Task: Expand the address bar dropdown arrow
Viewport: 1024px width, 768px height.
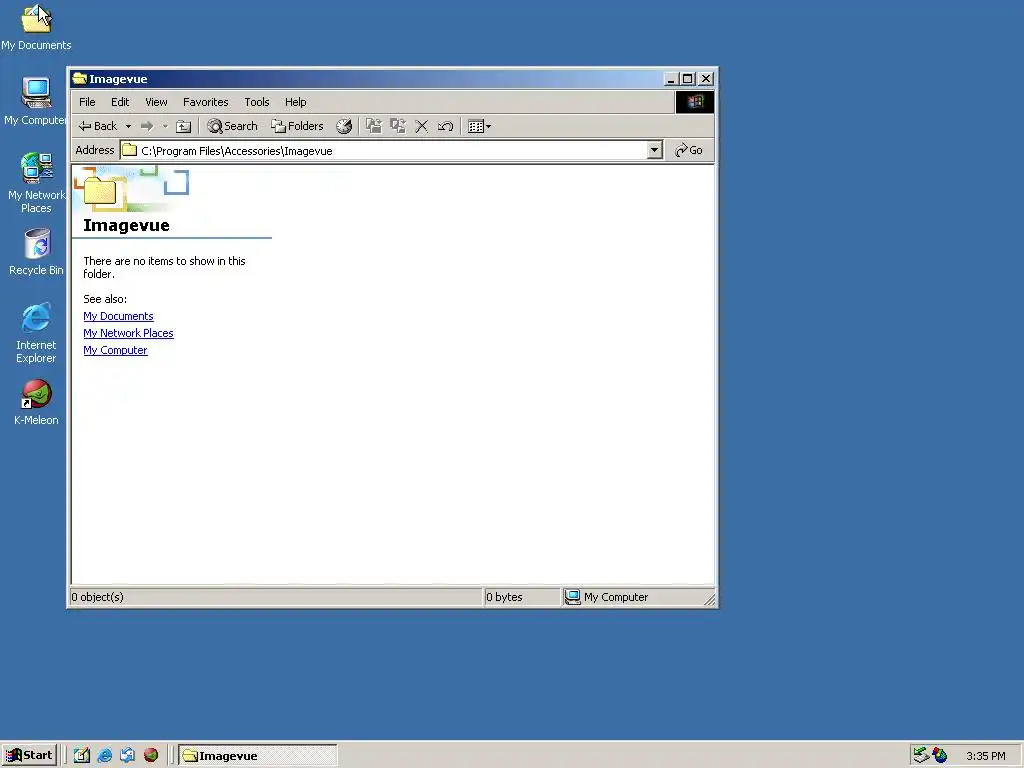Action: (654, 151)
